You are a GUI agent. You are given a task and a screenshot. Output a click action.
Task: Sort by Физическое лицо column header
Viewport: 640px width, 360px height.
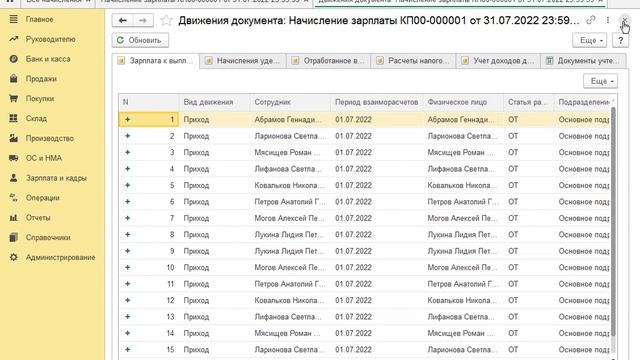pos(463,102)
